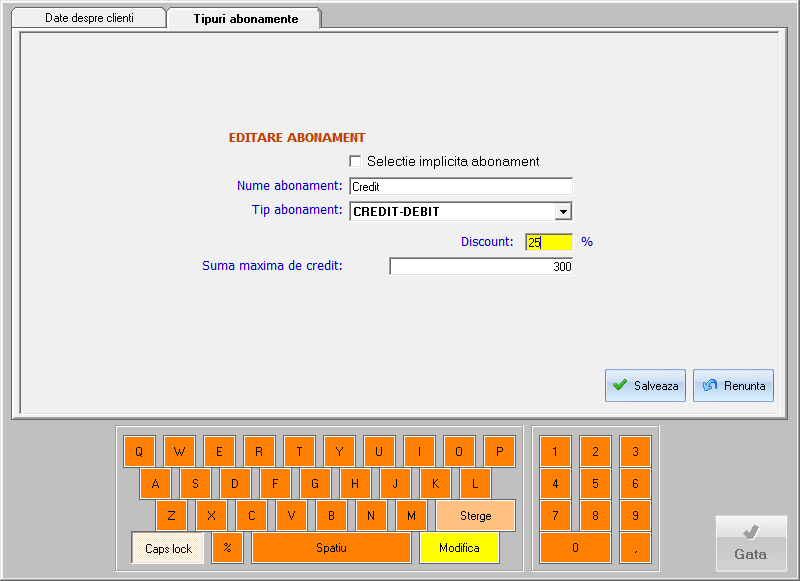Tap number 6 on numeric keypad
The height and width of the screenshot is (581, 800).
pos(635,484)
